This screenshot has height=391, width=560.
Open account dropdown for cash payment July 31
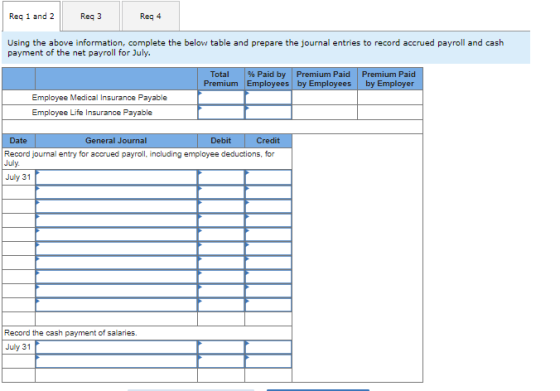(116, 347)
